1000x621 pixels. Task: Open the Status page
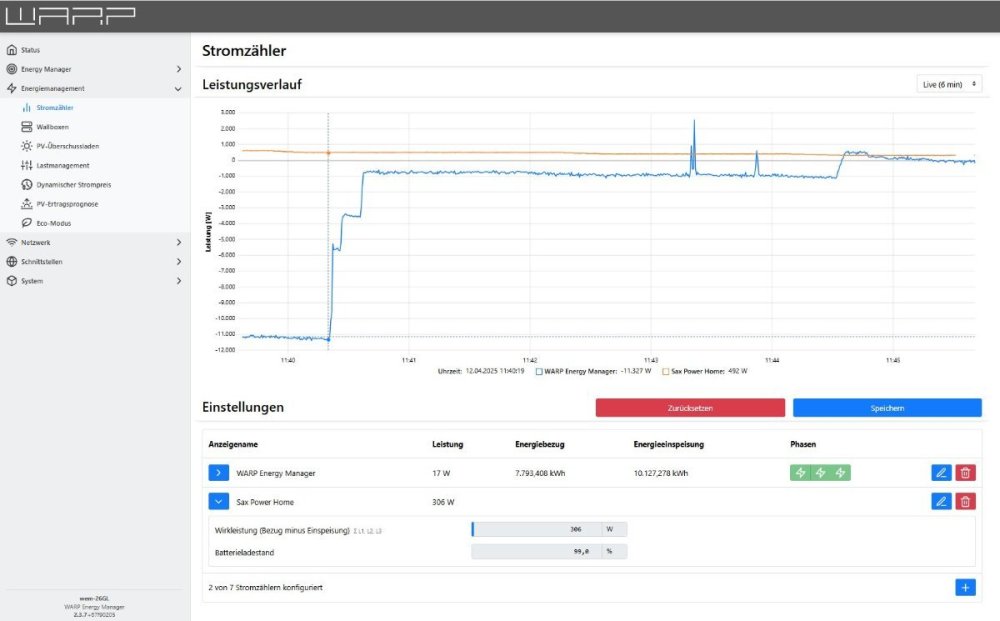pyautogui.click(x=30, y=49)
